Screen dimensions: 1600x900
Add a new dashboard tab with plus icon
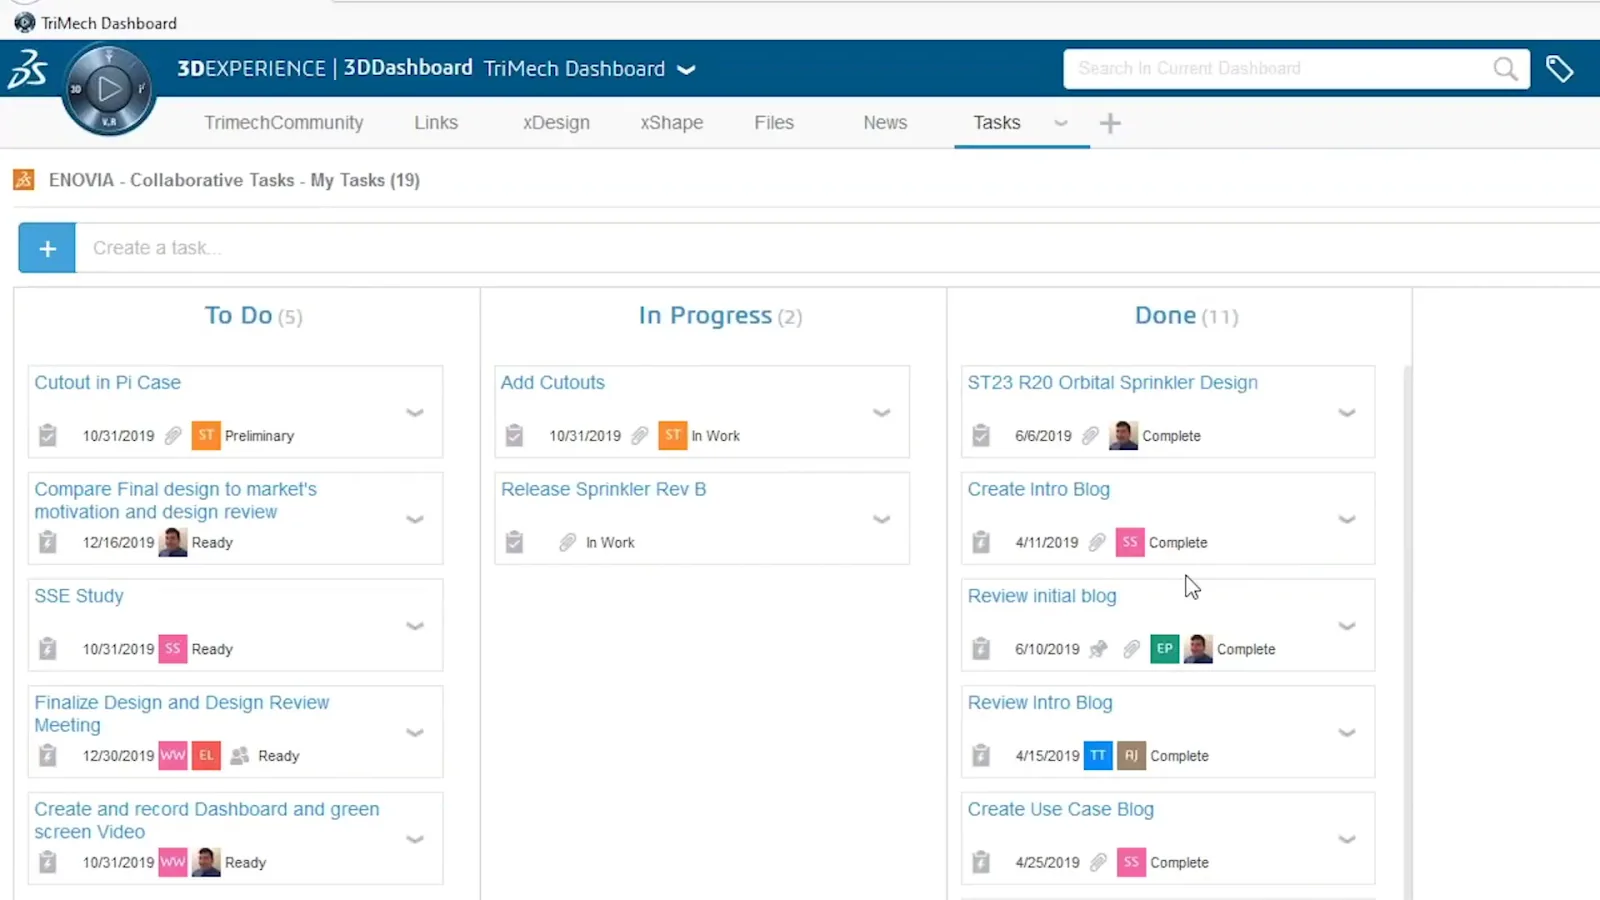pyautogui.click(x=1110, y=123)
